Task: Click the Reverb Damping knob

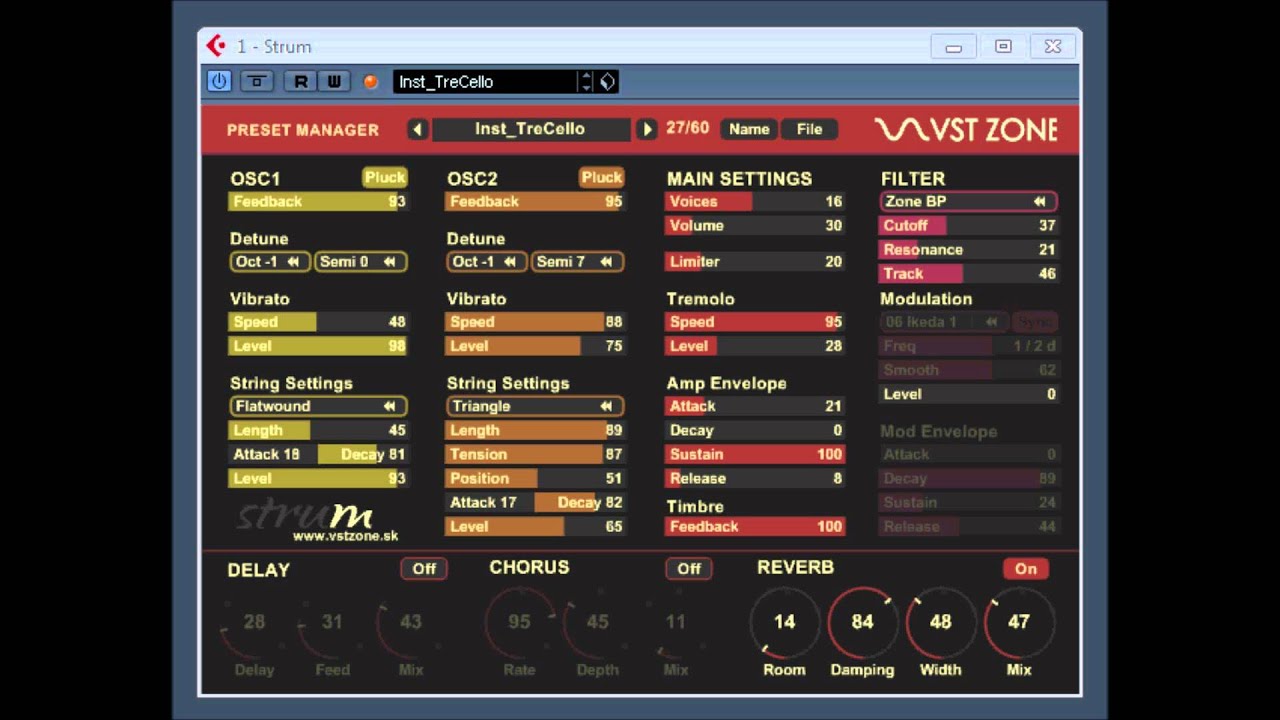Action: coord(862,622)
